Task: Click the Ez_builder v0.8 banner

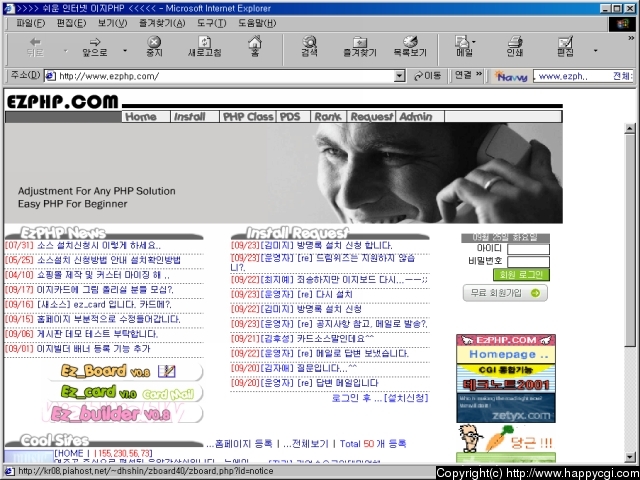Action: 122,413
